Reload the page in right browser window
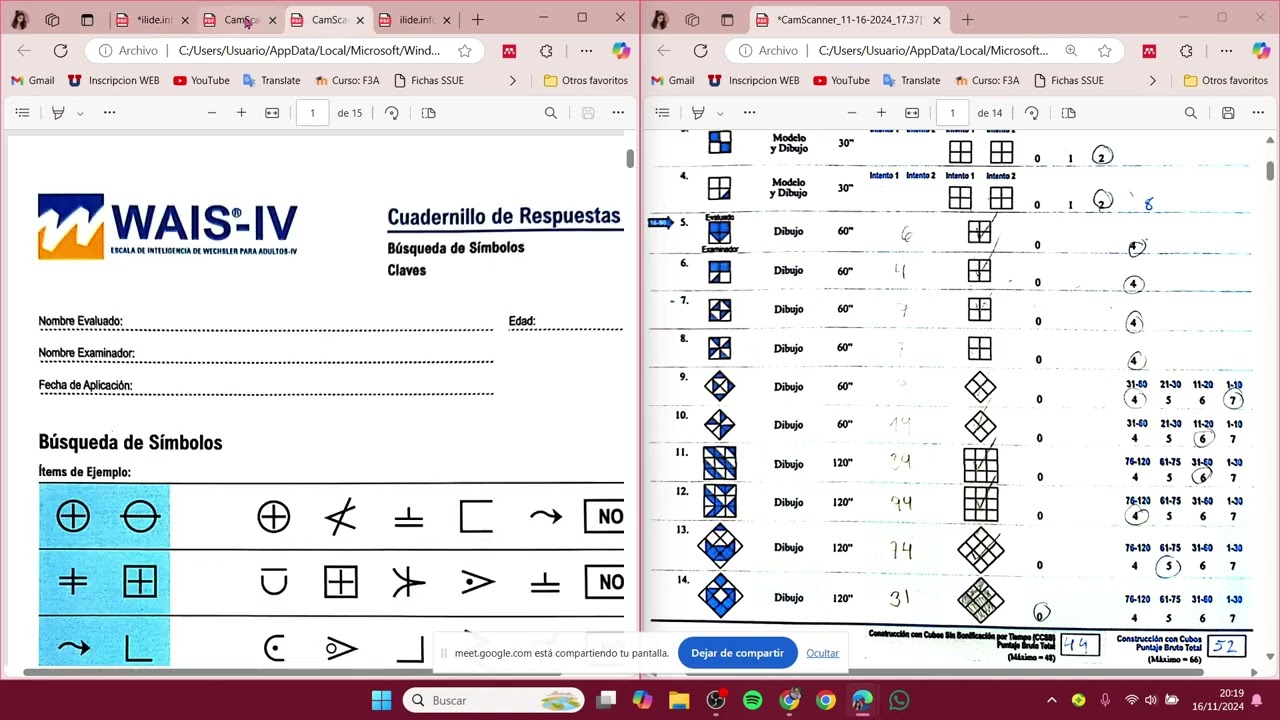This screenshot has width=1280, height=720. (700, 50)
